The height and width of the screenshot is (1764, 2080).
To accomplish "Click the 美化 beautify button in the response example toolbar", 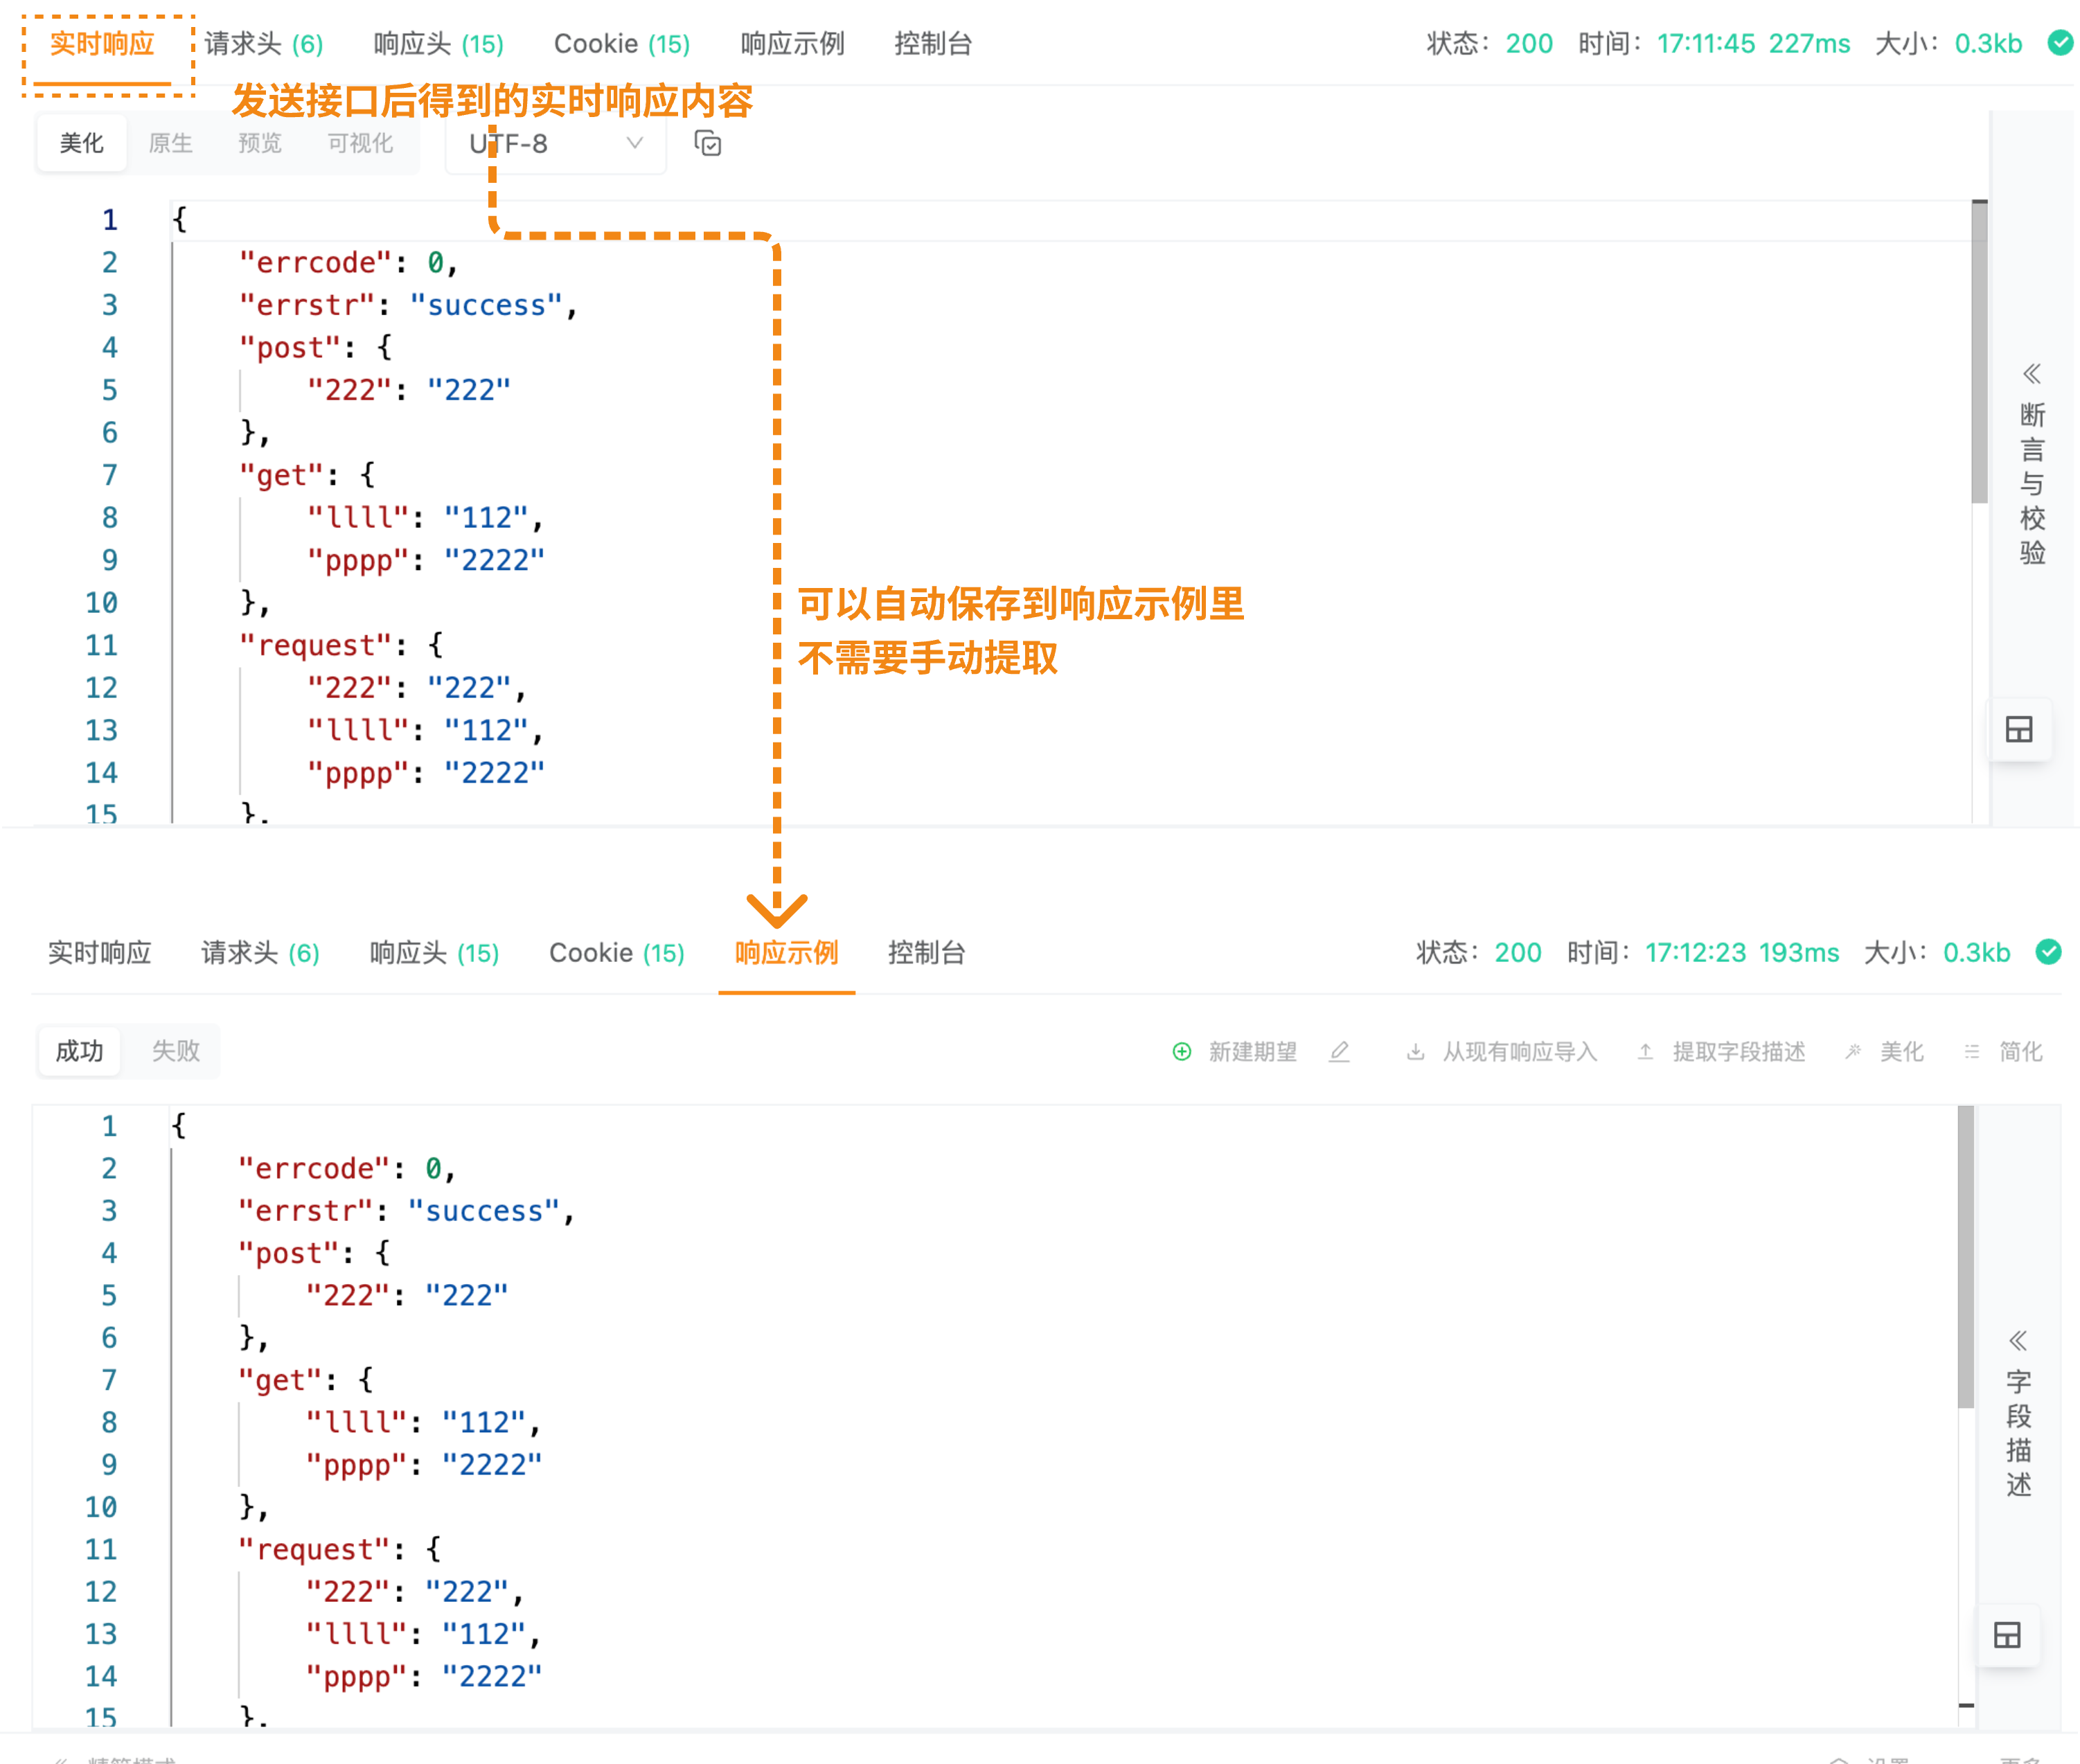I will [x=1885, y=1052].
